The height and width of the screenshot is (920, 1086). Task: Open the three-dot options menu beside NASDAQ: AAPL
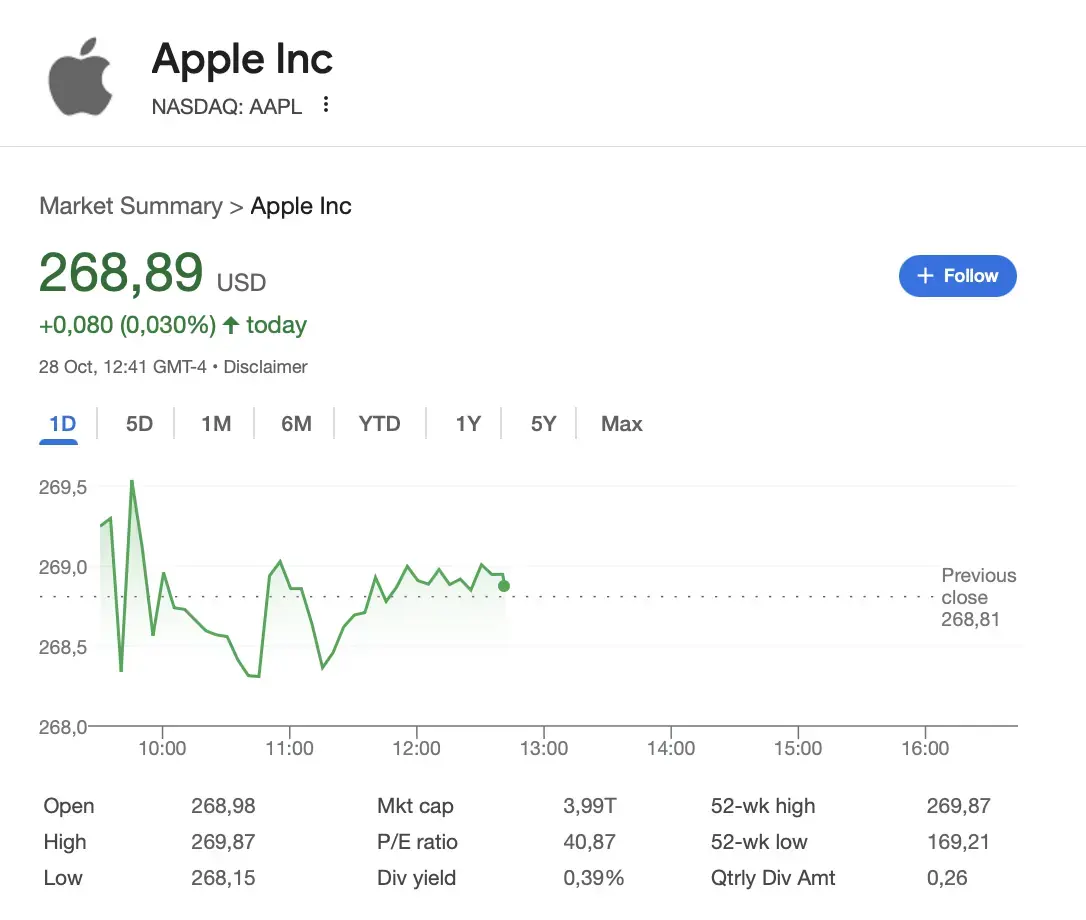[x=325, y=103]
